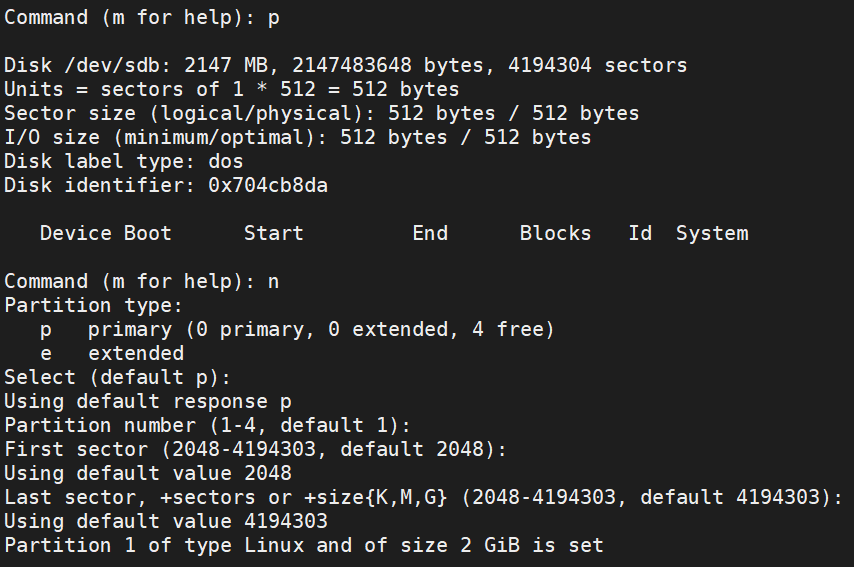Click the 'Disk label type: dos' line
Screen dimensions: 854x567
click(x=124, y=161)
